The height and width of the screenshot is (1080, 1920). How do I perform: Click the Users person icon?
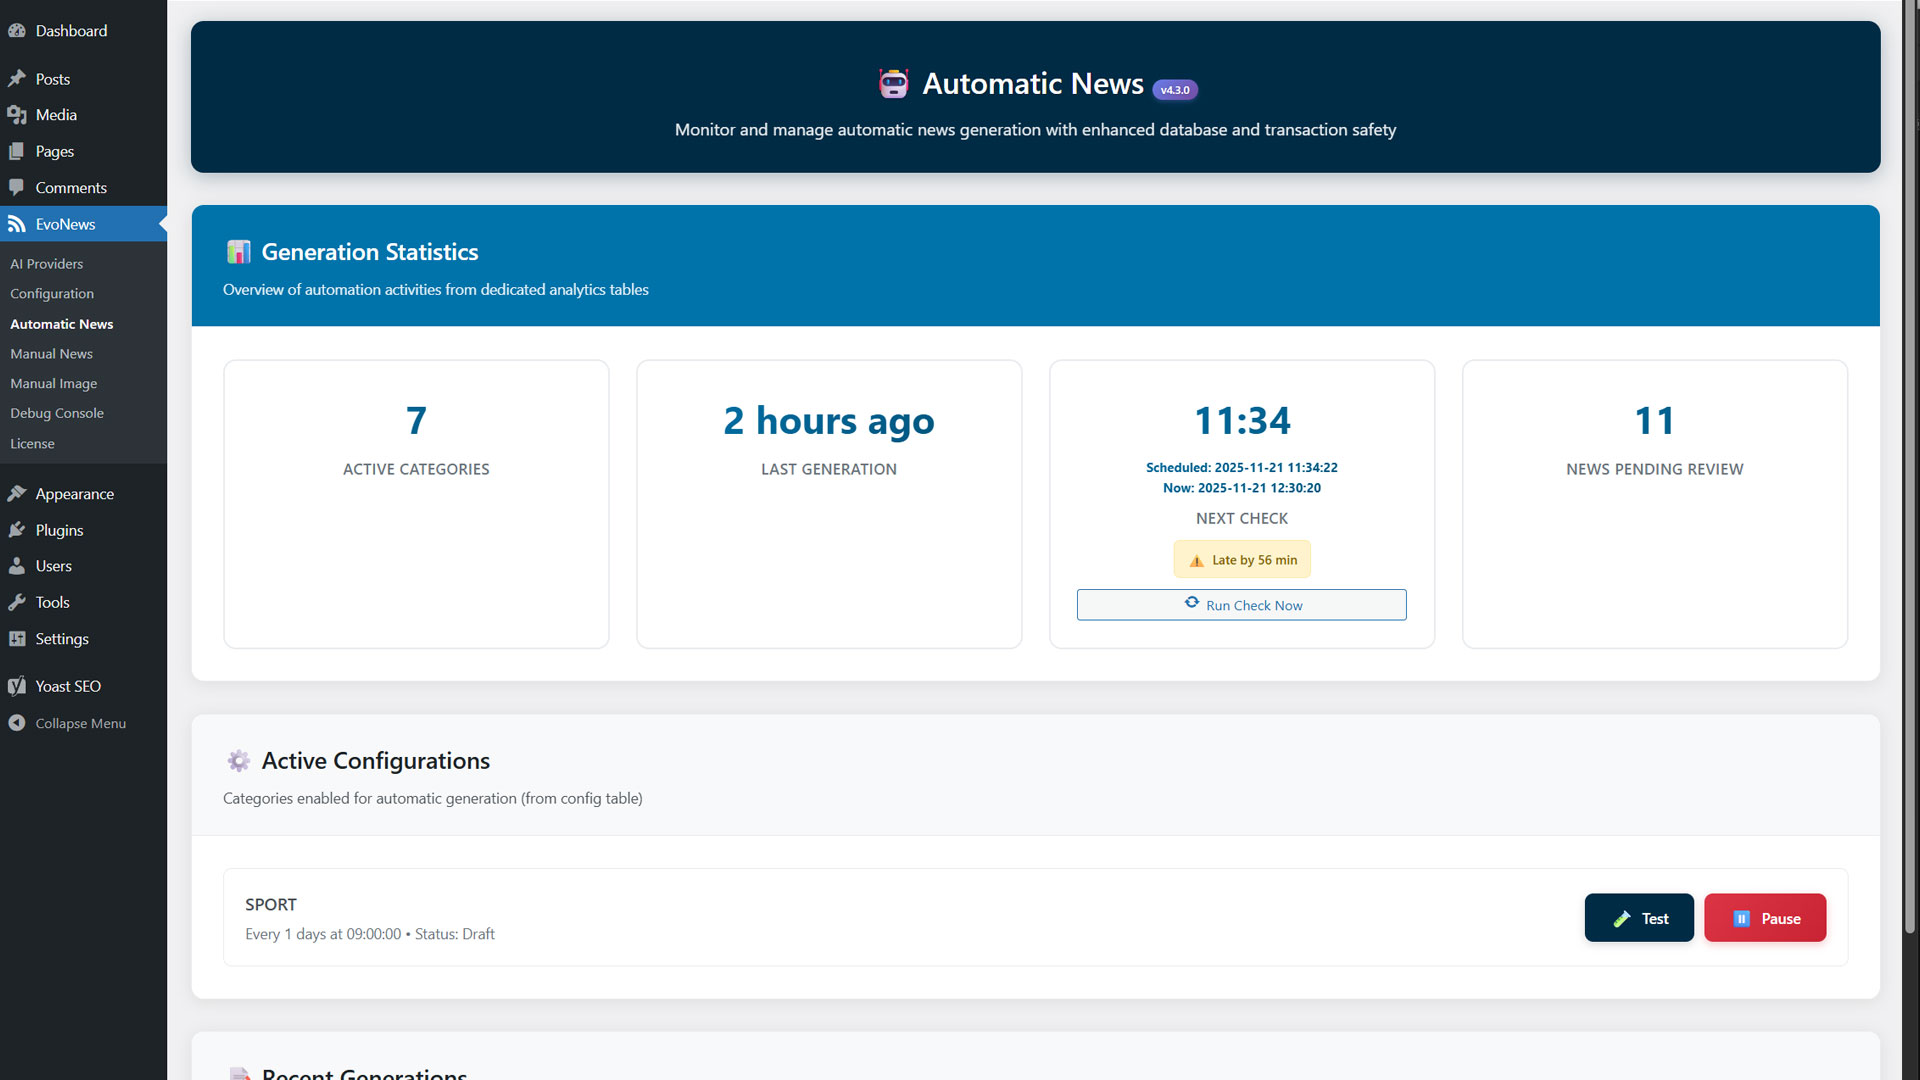point(17,566)
